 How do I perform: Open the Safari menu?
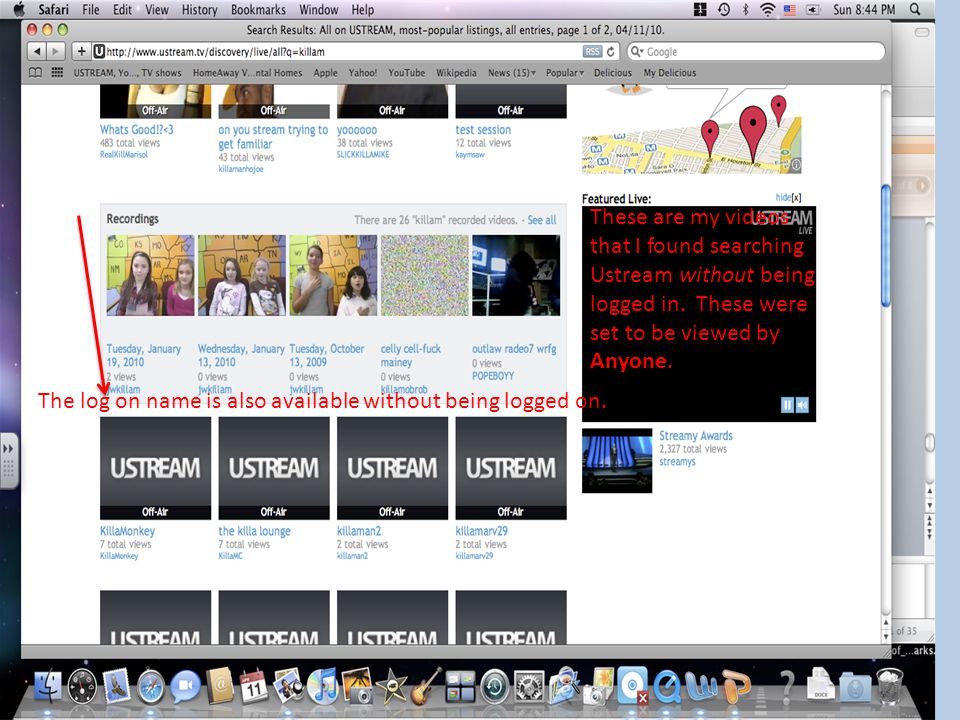53,10
